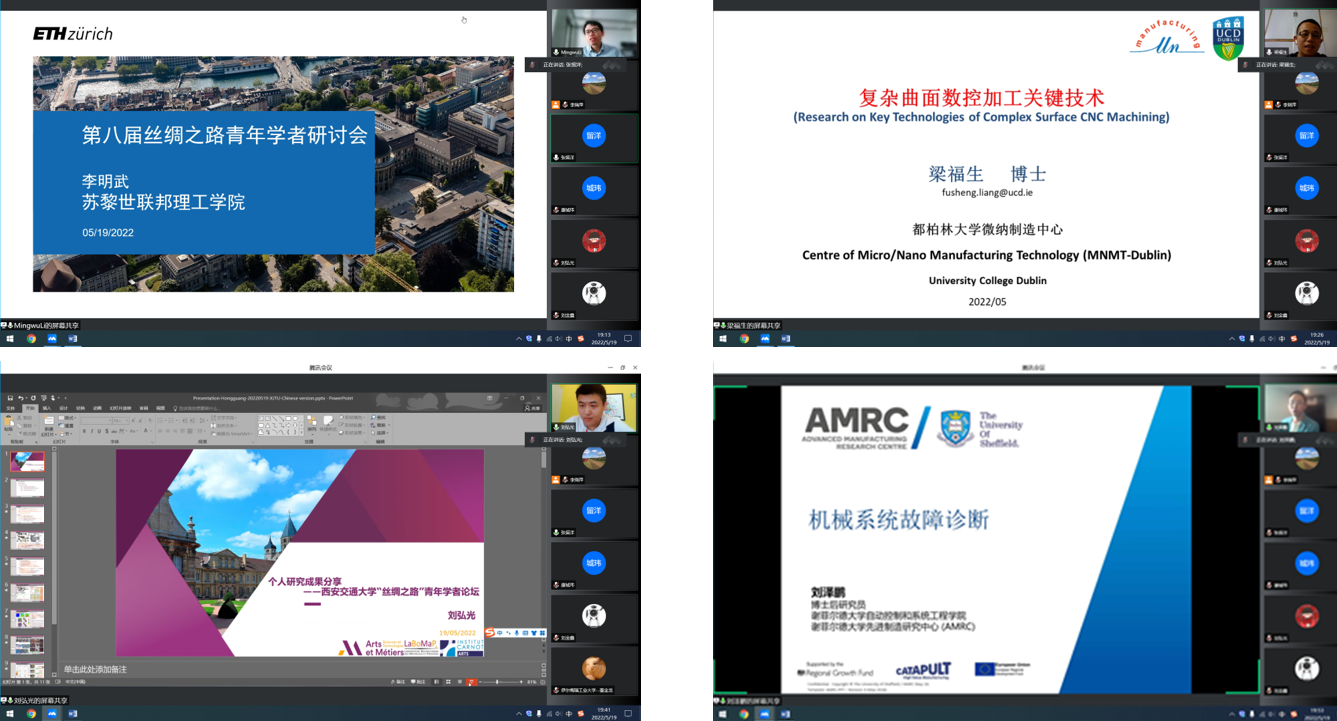The width and height of the screenshot is (1337, 721).
Task: Switch to the 插入 (Insert) ribbon tab
Action: [x=47, y=408]
